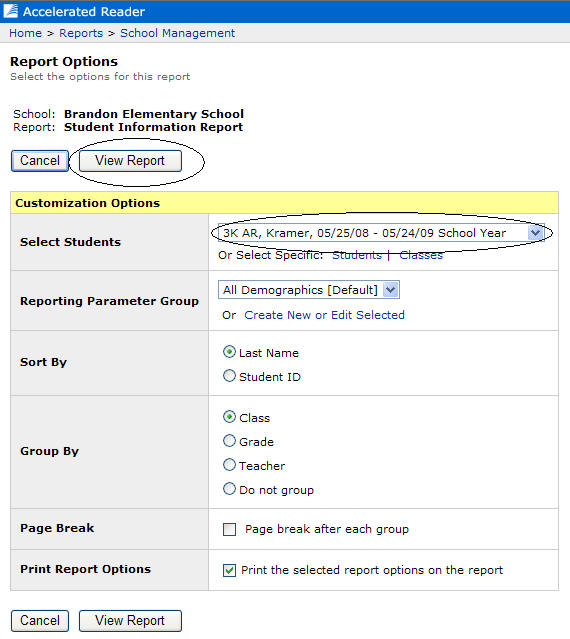Click the Print Report Options label

pyautogui.click(x=86, y=569)
